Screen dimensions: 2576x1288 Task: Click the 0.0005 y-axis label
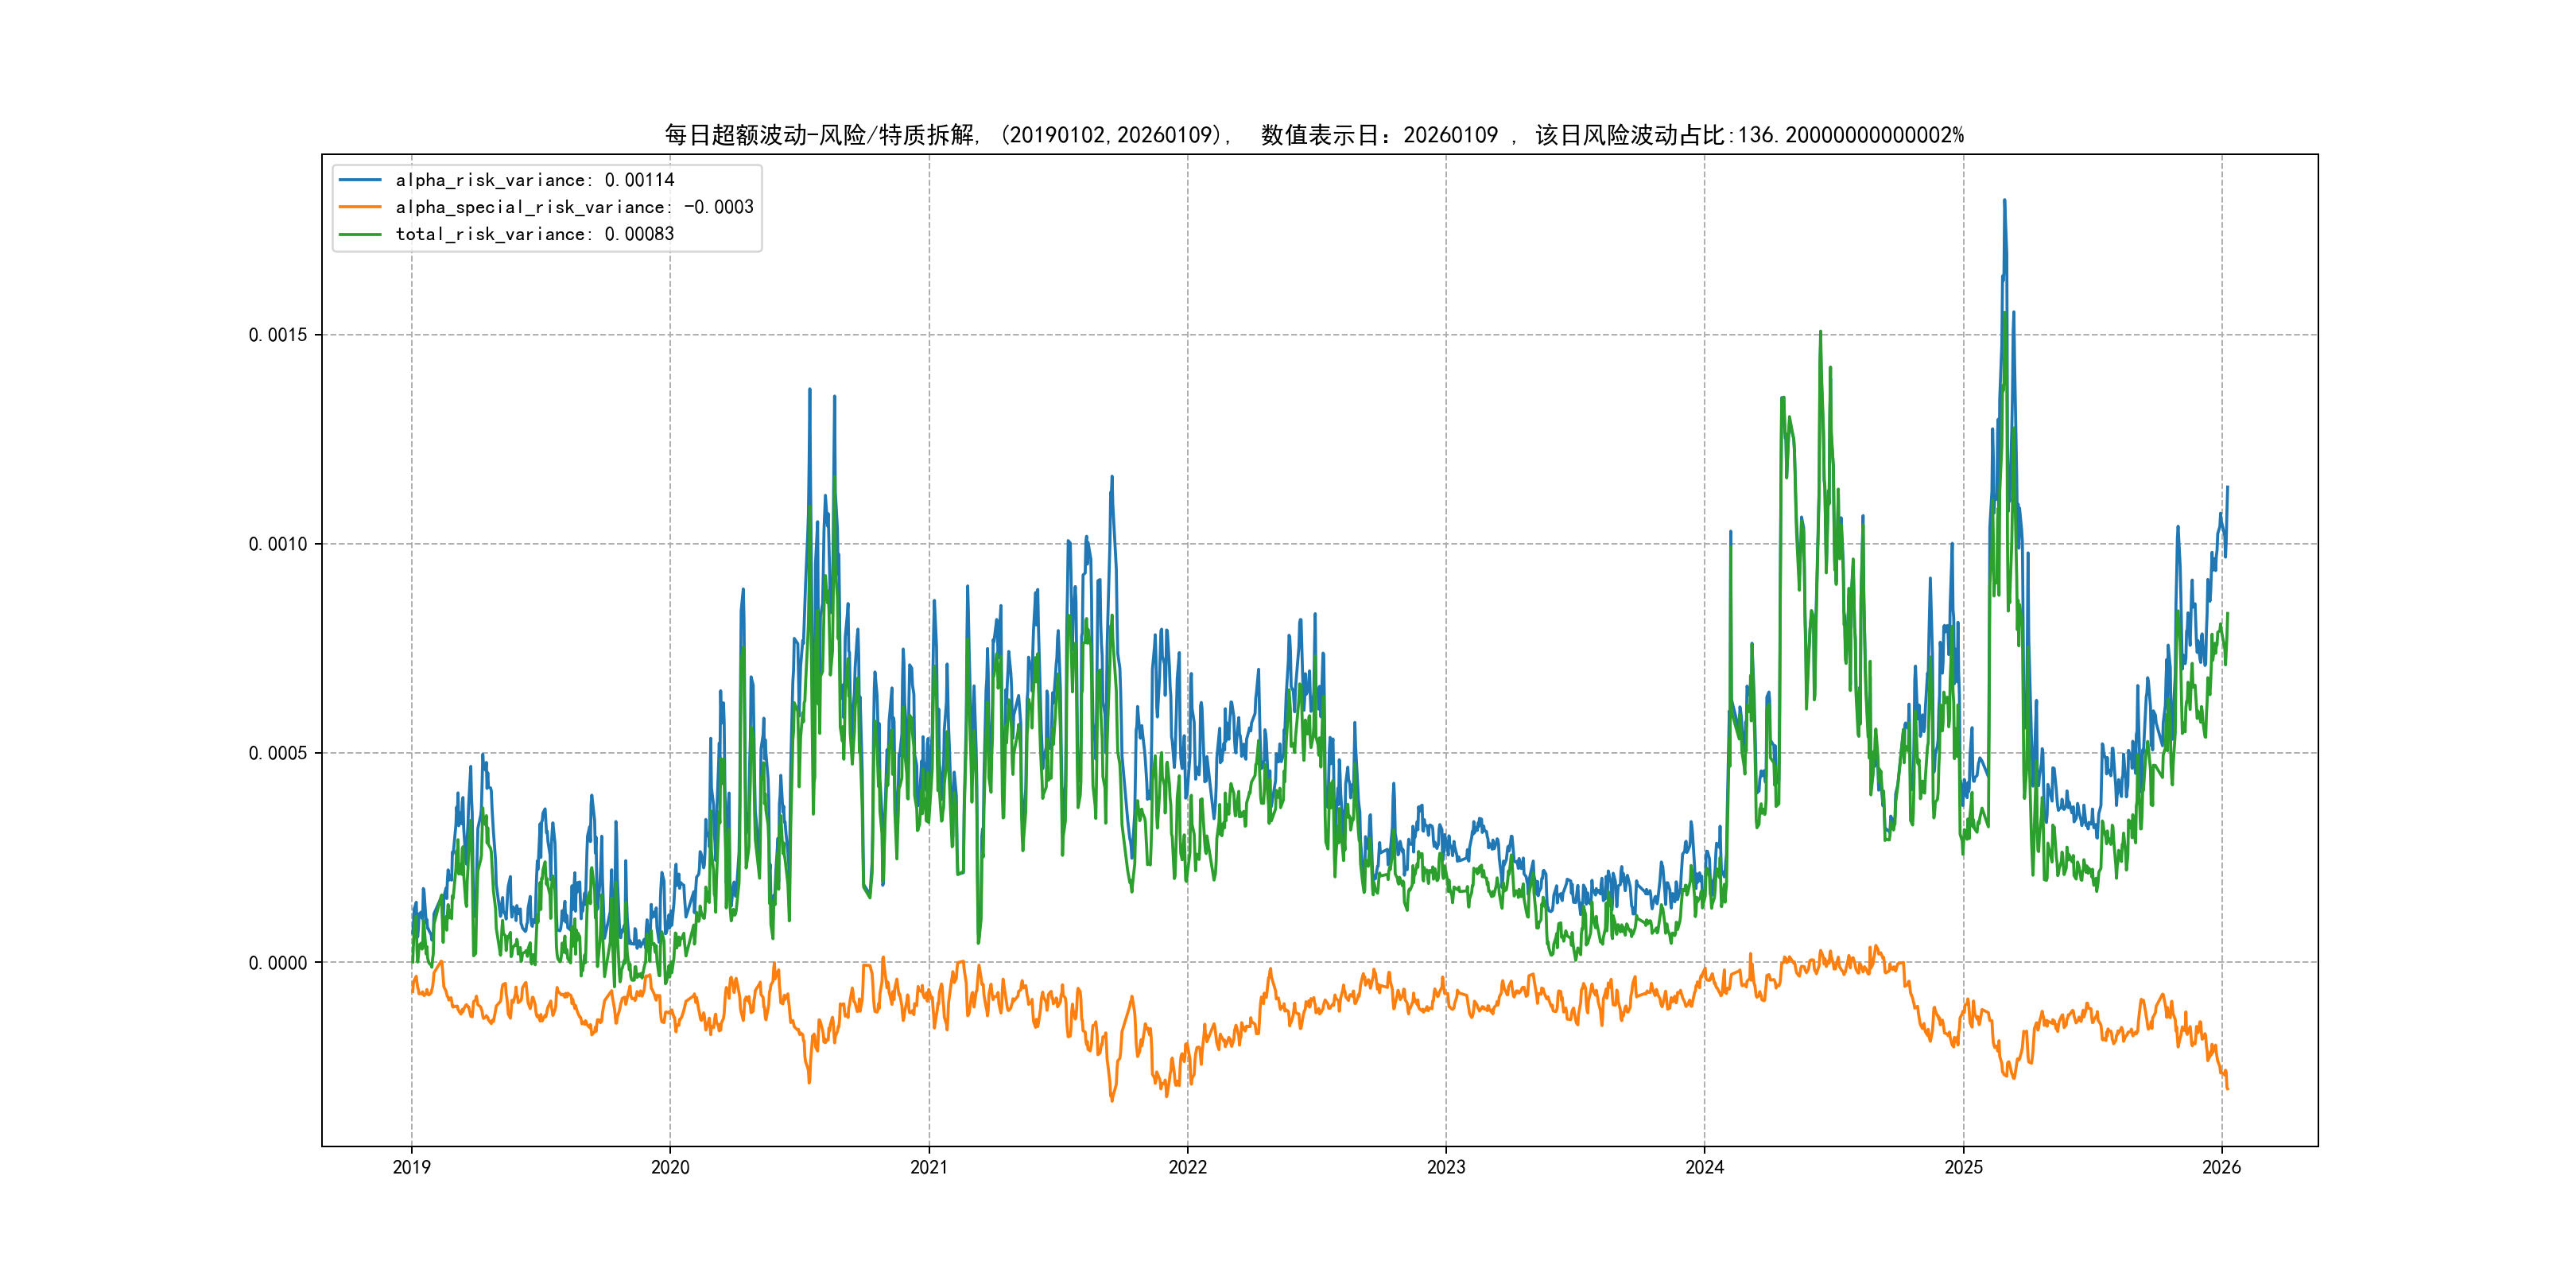click(278, 753)
